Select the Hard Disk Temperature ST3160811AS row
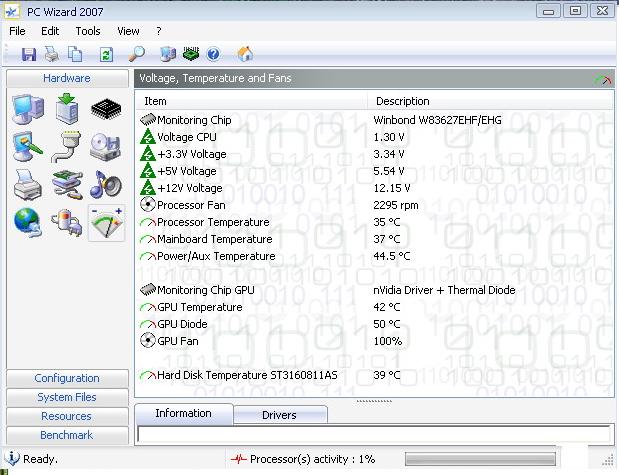The image size is (619, 475). pyautogui.click(x=374, y=375)
